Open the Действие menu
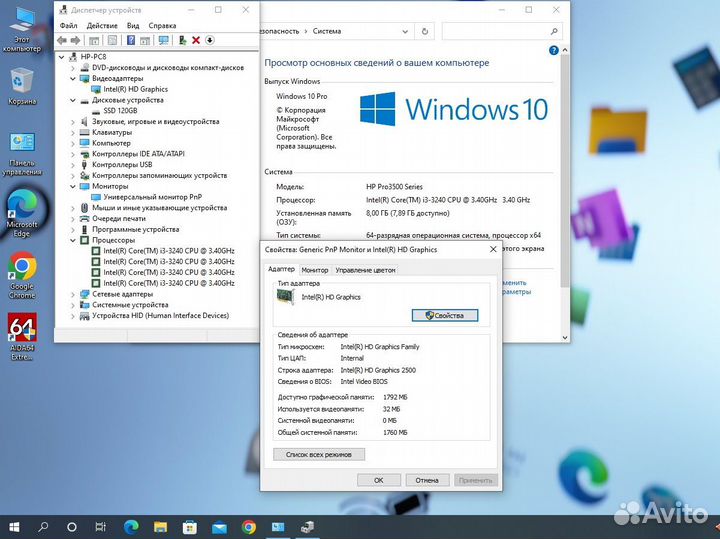The height and width of the screenshot is (539, 720). tap(102, 26)
